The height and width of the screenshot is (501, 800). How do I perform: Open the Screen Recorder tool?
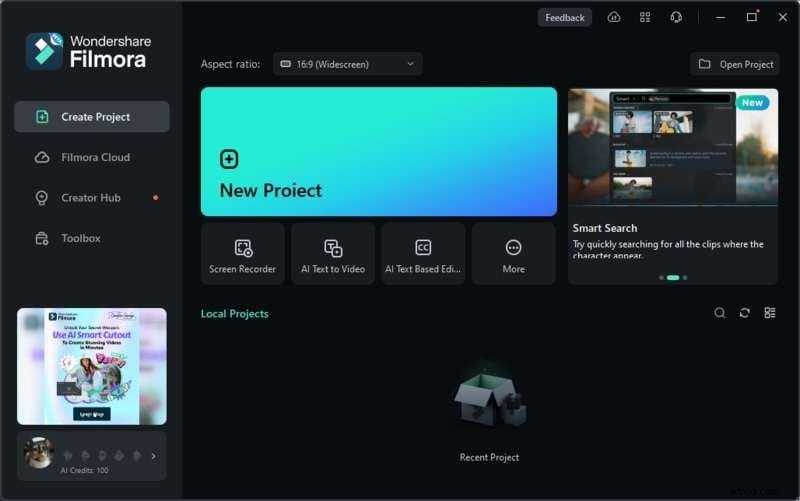242,254
